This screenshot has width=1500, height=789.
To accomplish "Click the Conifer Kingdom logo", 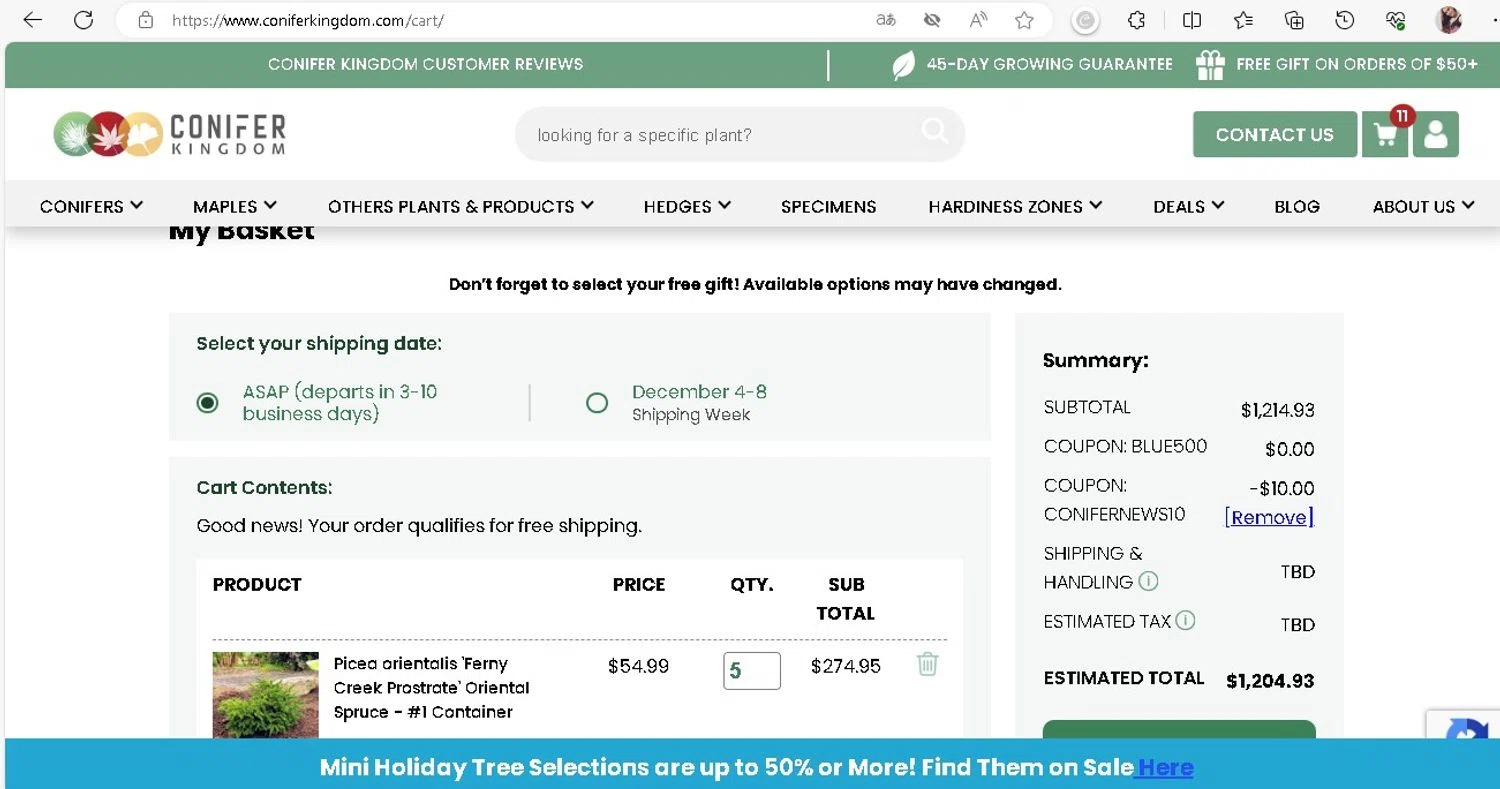I will 170,134.
